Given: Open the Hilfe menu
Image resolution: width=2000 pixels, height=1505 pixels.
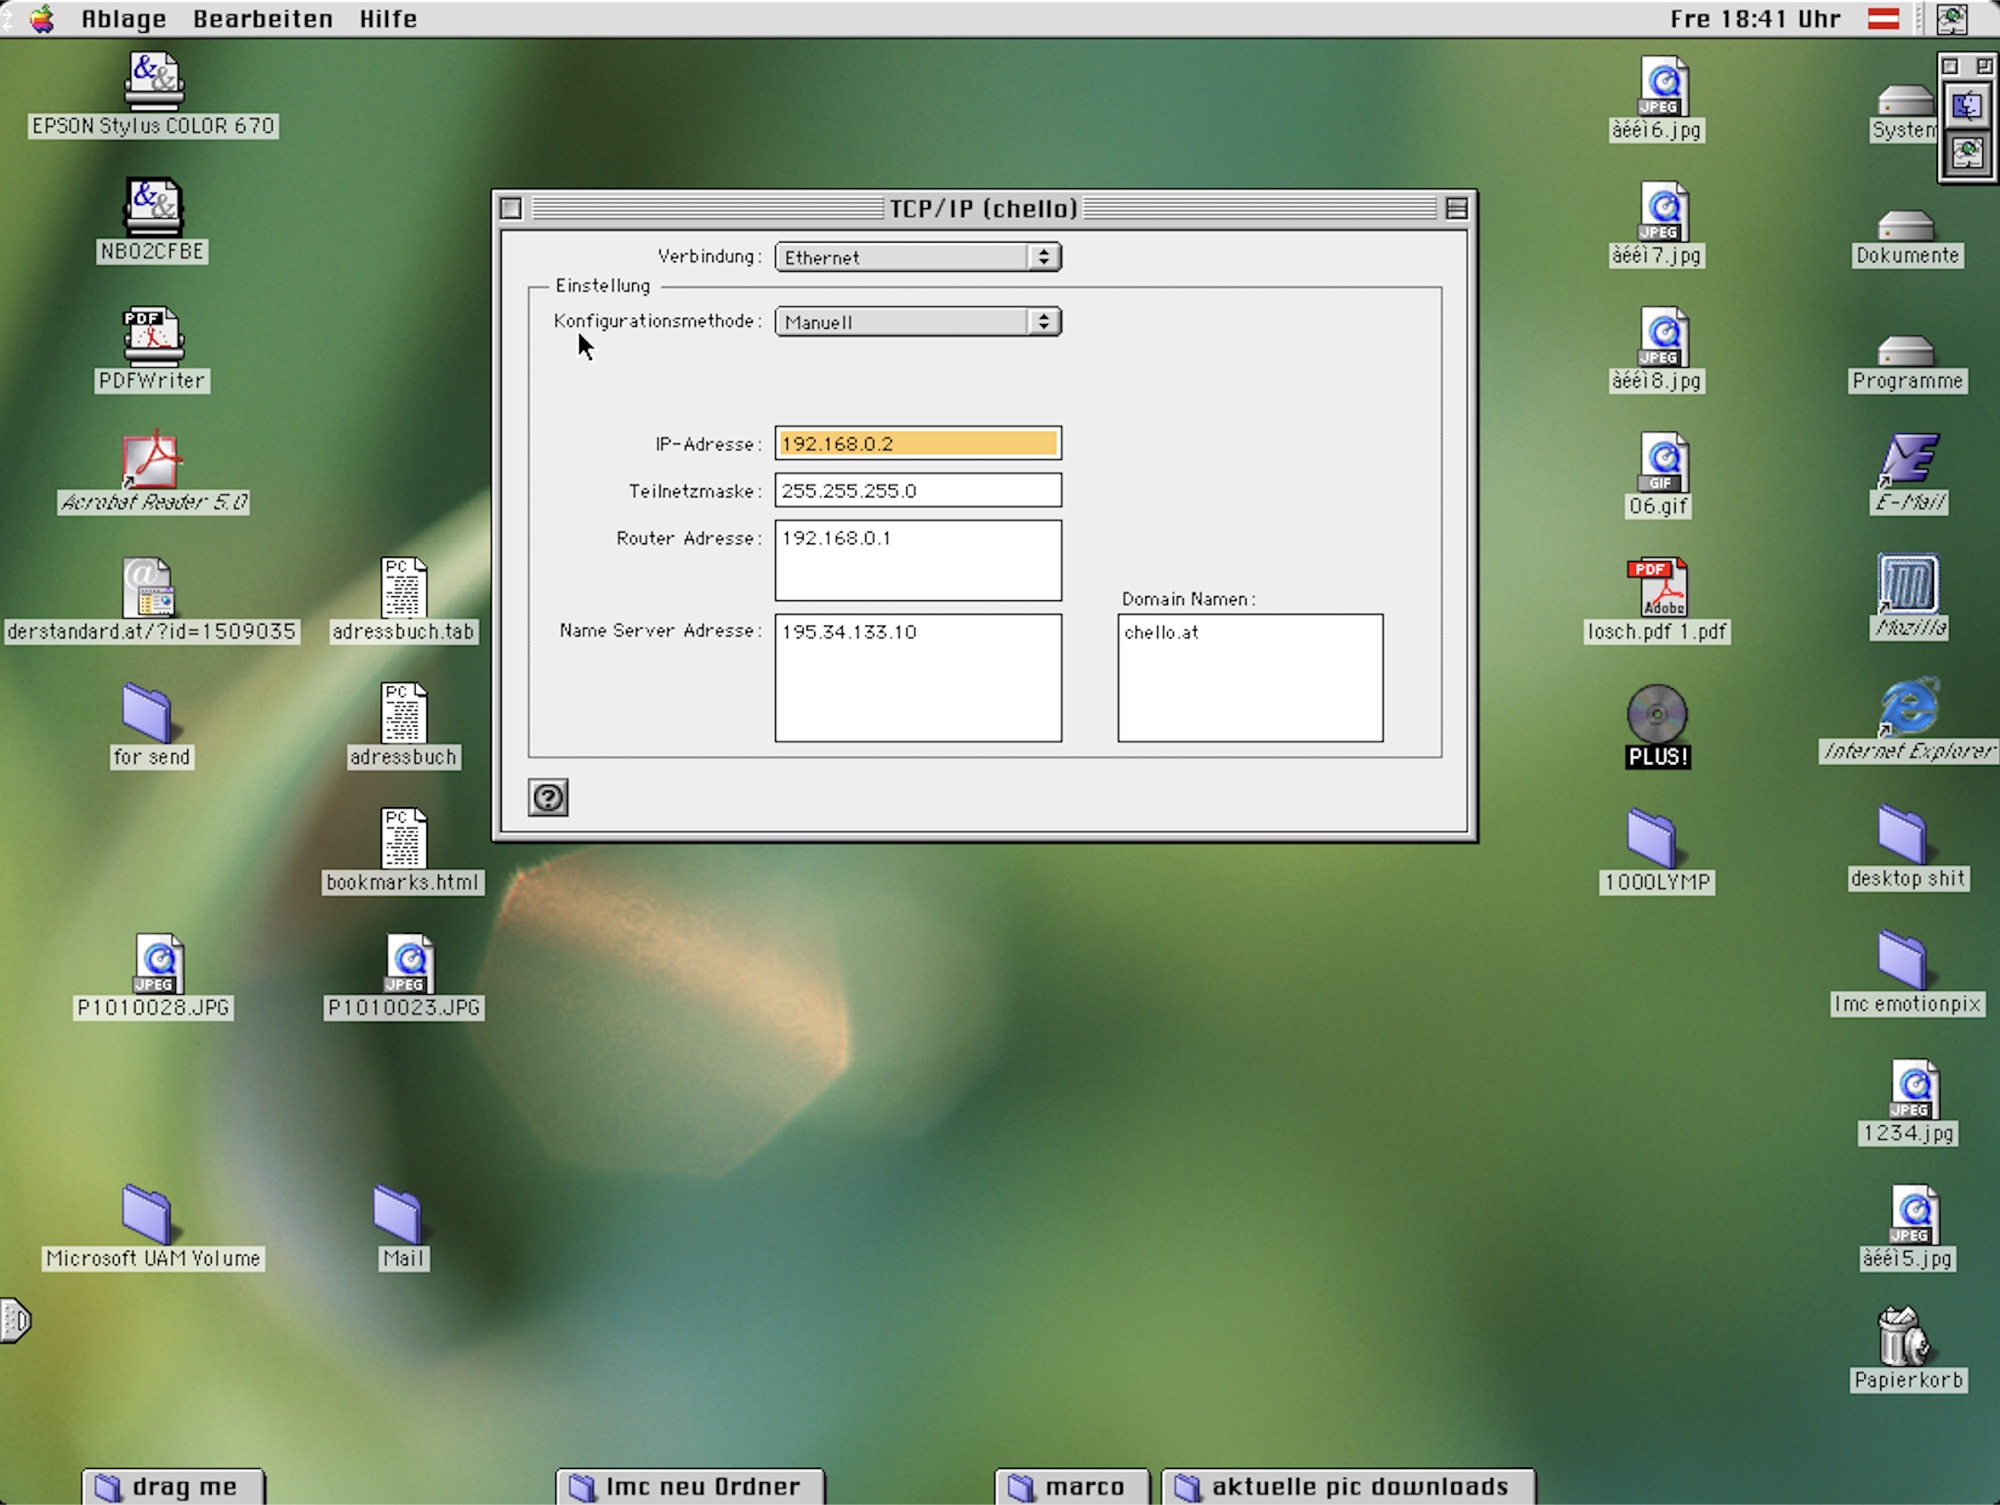Looking at the screenshot, I should point(388,19).
